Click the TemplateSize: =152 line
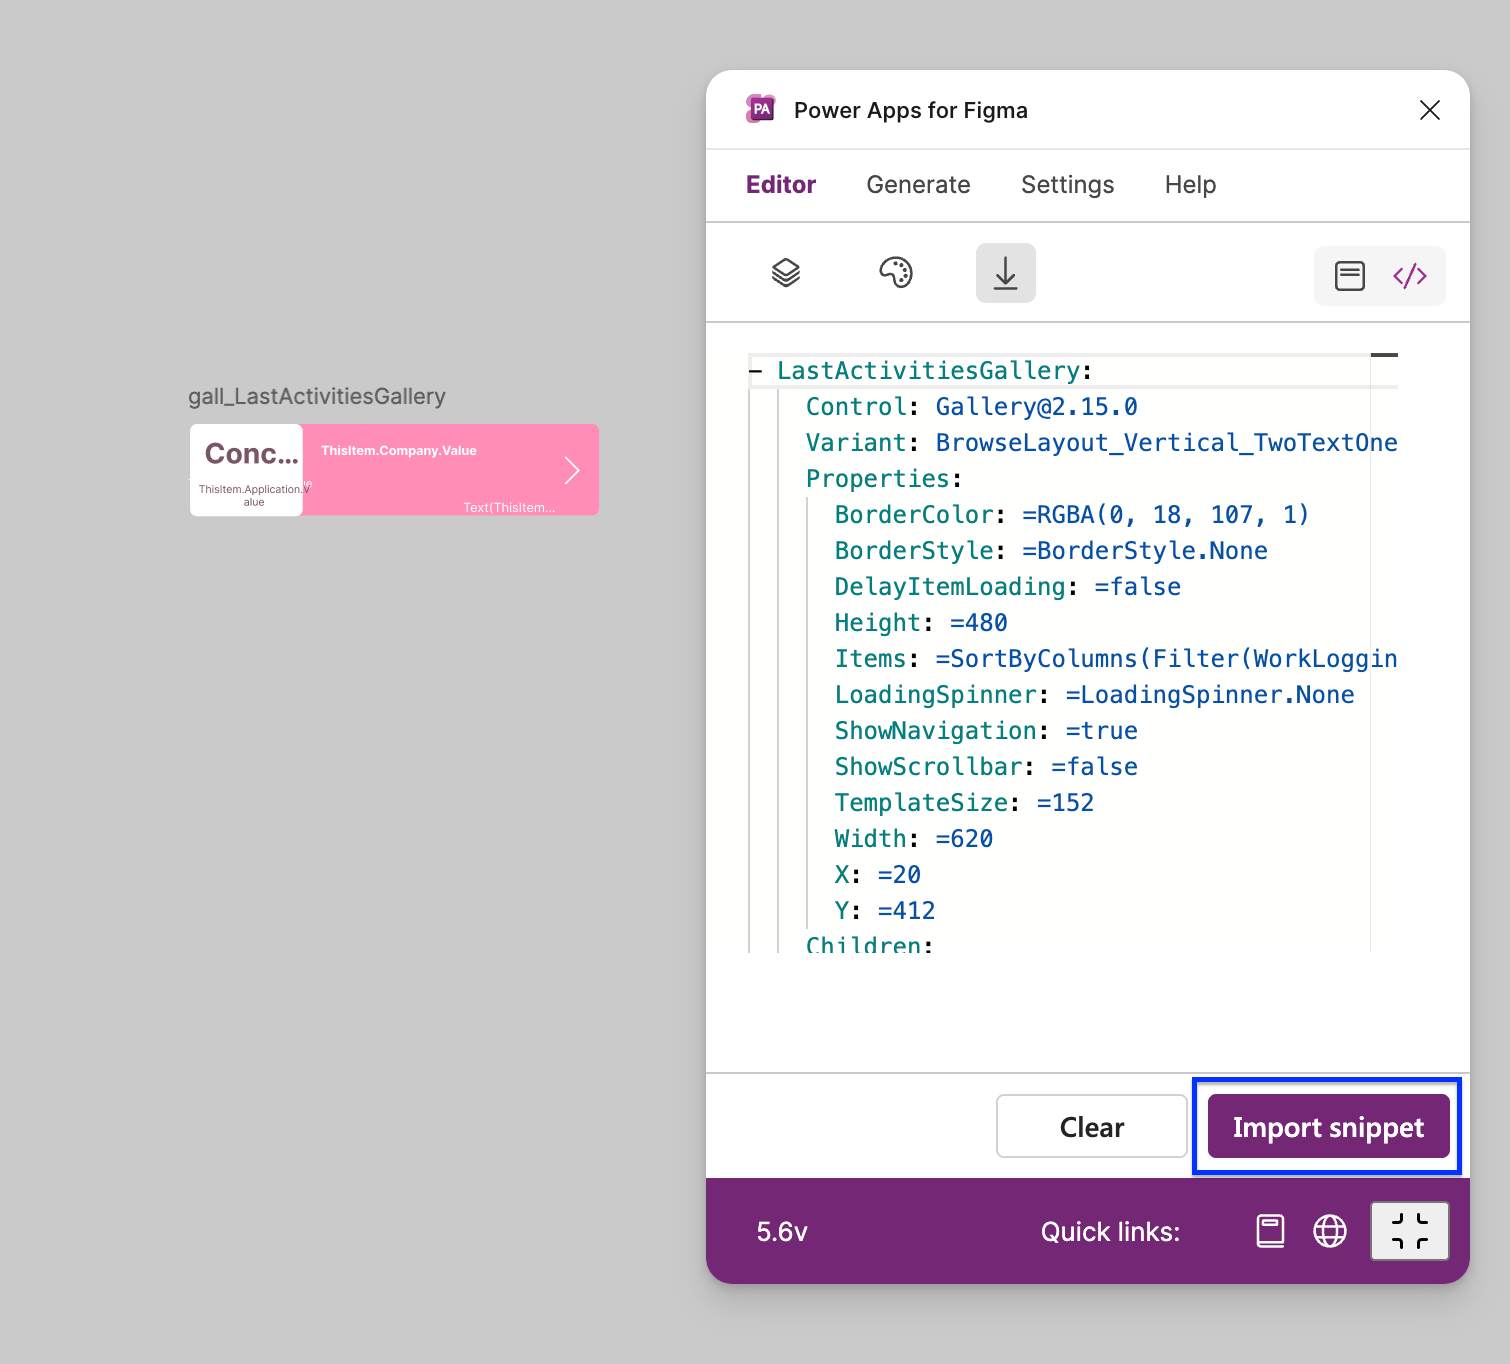Image resolution: width=1510 pixels, height=1364 pixels. pyautogui.click(x=964, y=803)
